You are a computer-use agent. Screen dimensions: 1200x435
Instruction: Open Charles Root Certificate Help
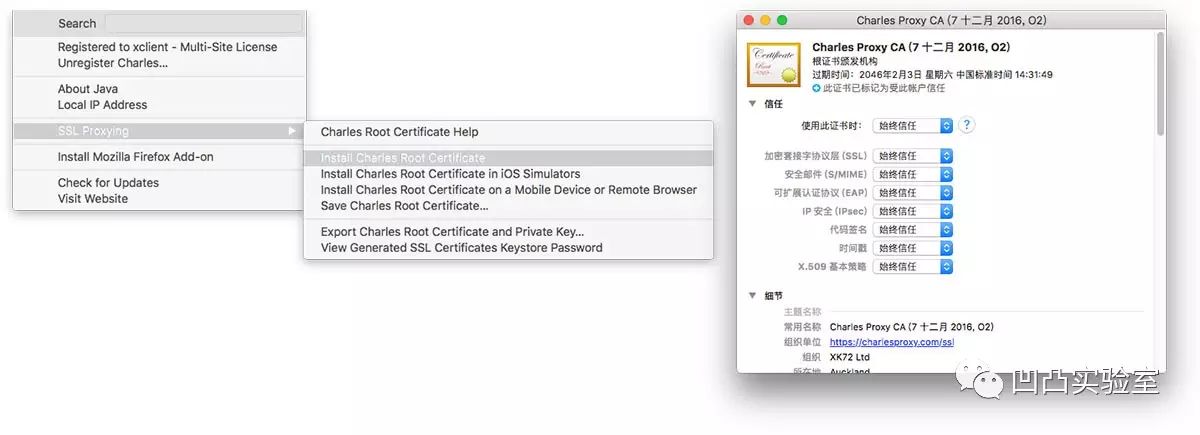coord(399,132)
